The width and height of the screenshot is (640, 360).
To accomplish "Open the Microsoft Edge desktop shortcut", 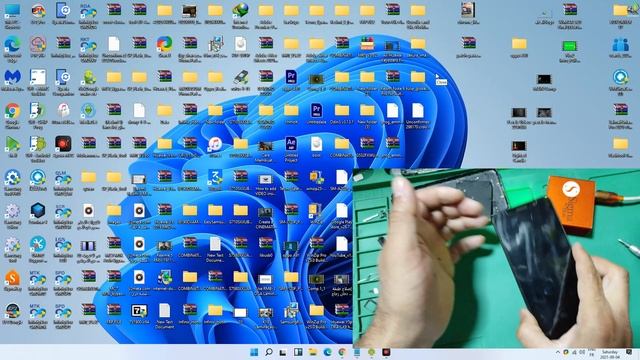I will [12, 44].
